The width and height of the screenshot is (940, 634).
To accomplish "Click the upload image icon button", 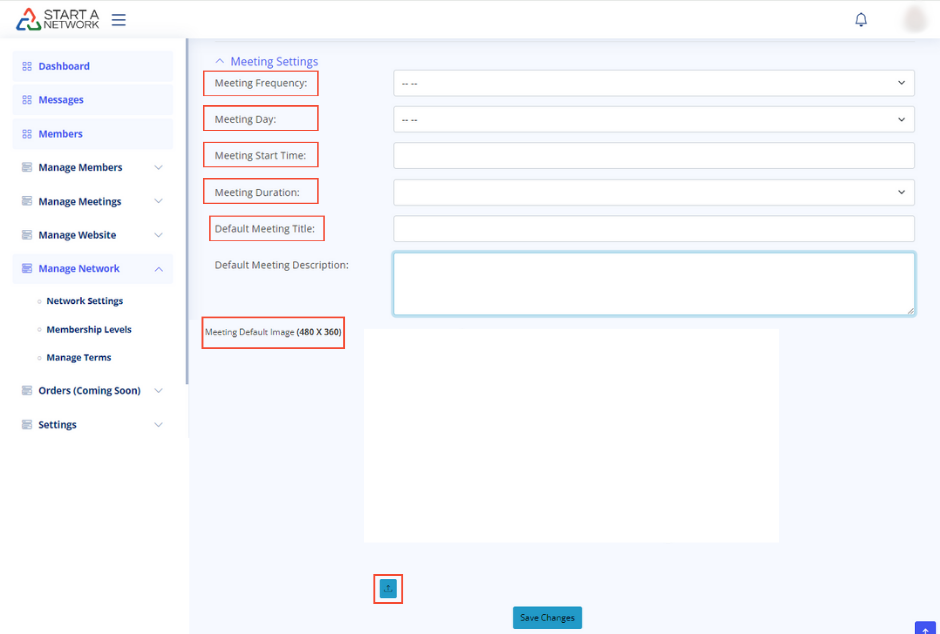I will coord(388,589).
